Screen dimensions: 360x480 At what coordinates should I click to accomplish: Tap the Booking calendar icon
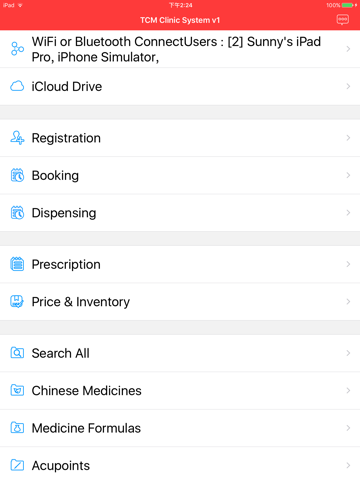pyautogui.click(x=17, y=175)
